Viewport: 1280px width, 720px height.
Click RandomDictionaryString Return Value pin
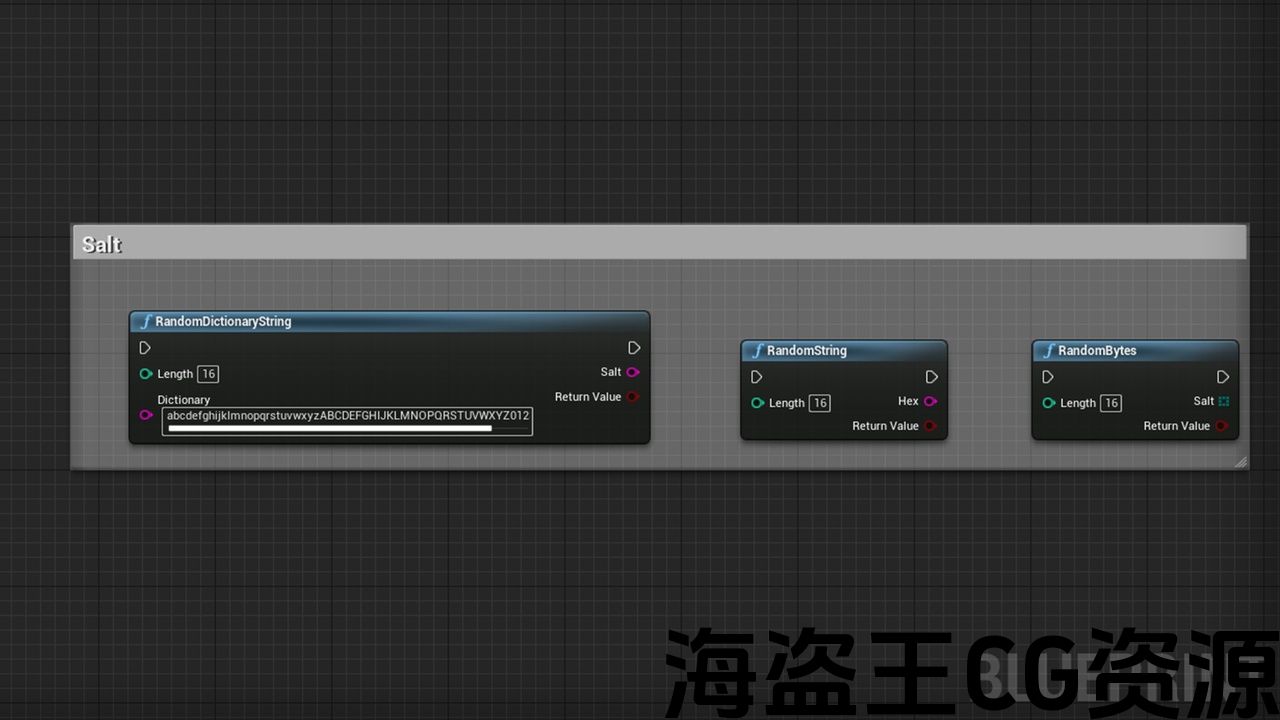632,397
